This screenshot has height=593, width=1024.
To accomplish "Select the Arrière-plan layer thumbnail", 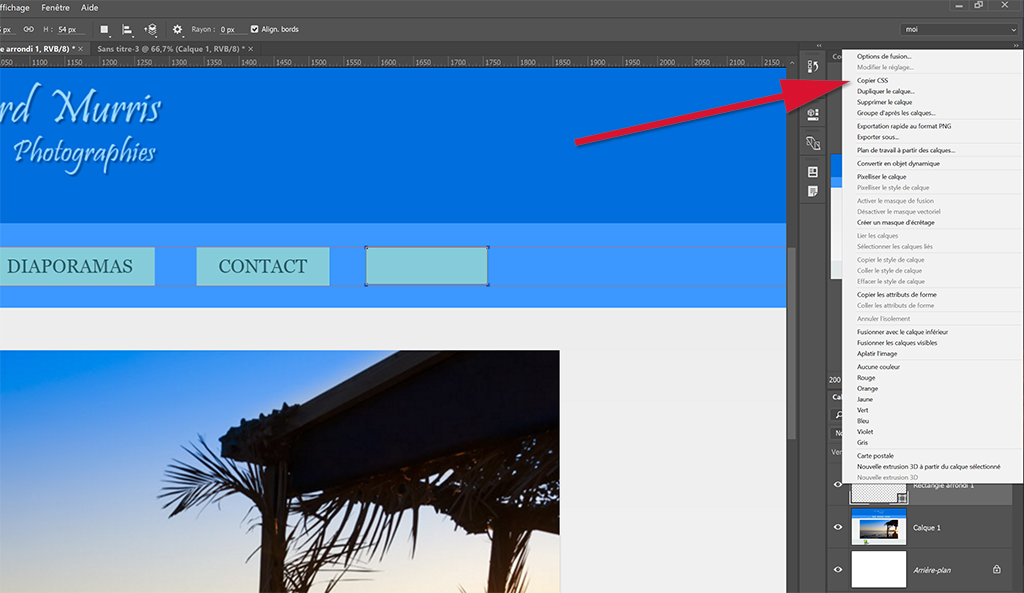I will tap(878, 569).
